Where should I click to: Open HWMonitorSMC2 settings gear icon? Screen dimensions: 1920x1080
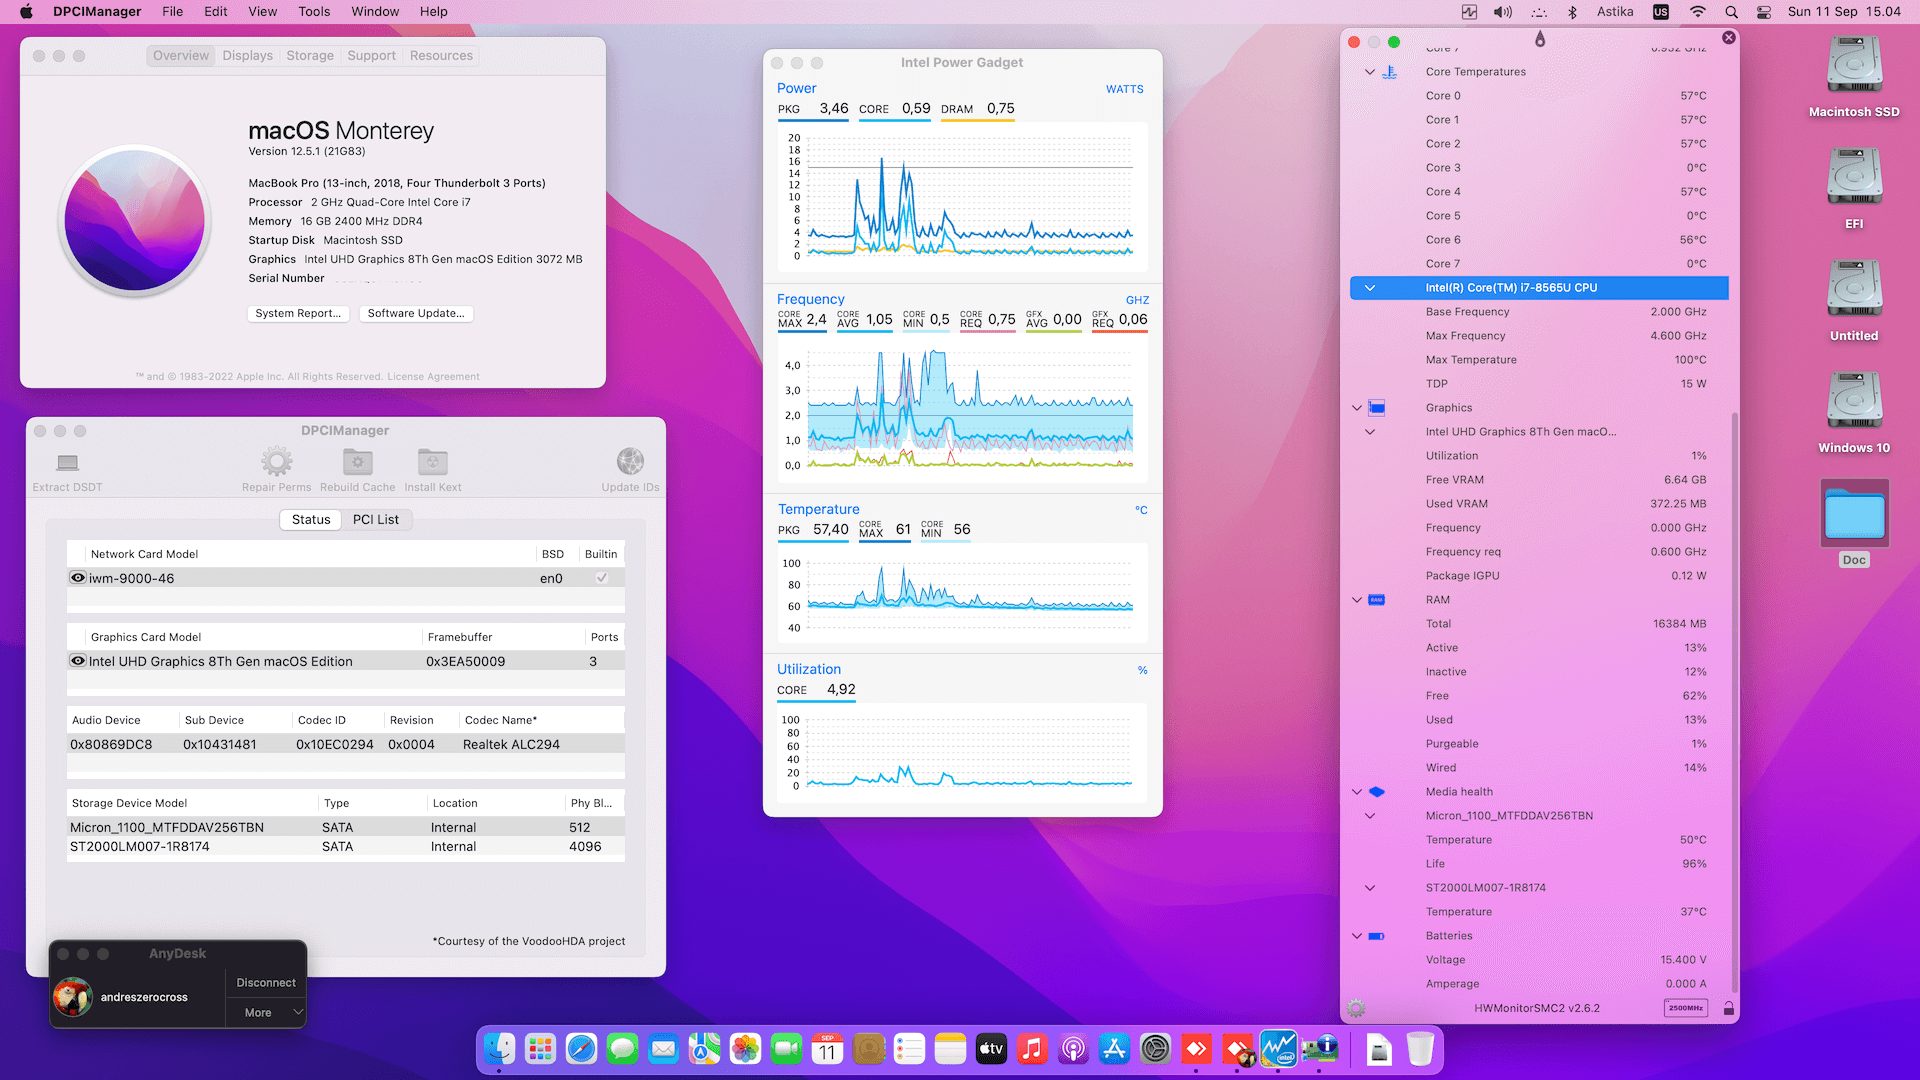tap(1356, 1008)
